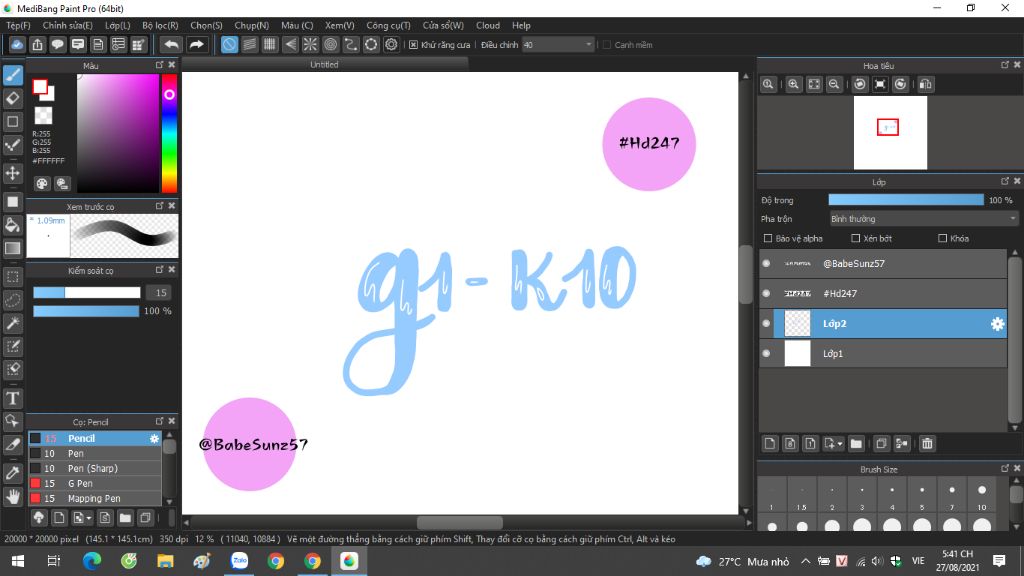1024x576 pixels.
Task: Choose the Magic Wand selection tool
Action: click(13, 323)
